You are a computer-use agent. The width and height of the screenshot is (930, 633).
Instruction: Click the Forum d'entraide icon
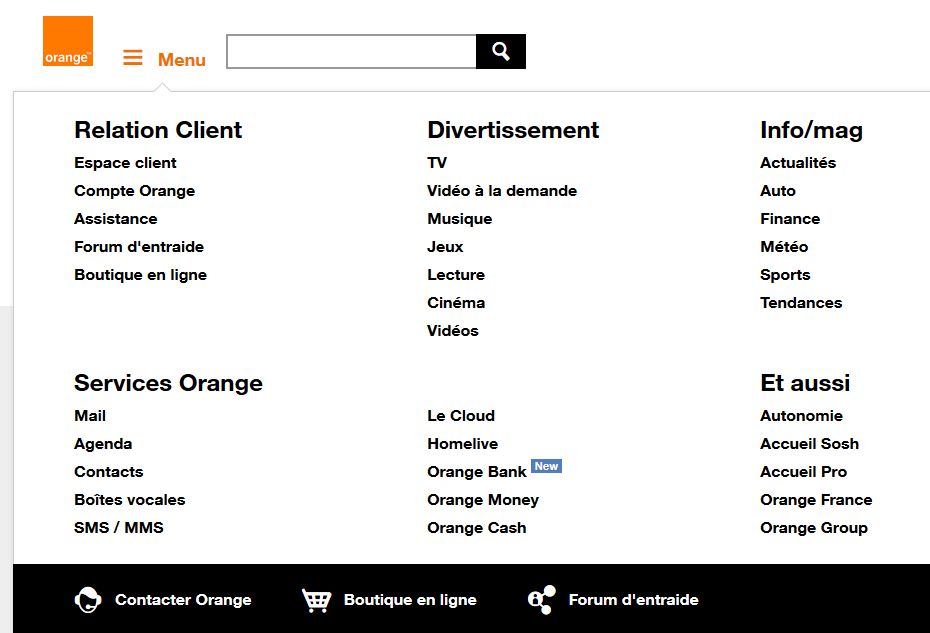[x=540, y=600]
